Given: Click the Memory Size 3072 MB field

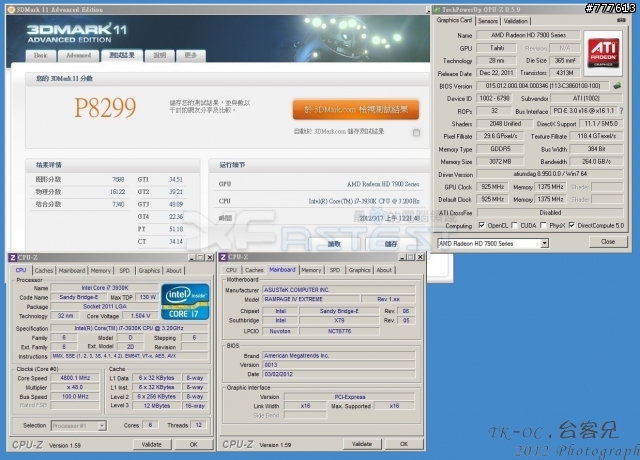Looking at the screenshot, I should click(x=500, y=161).
